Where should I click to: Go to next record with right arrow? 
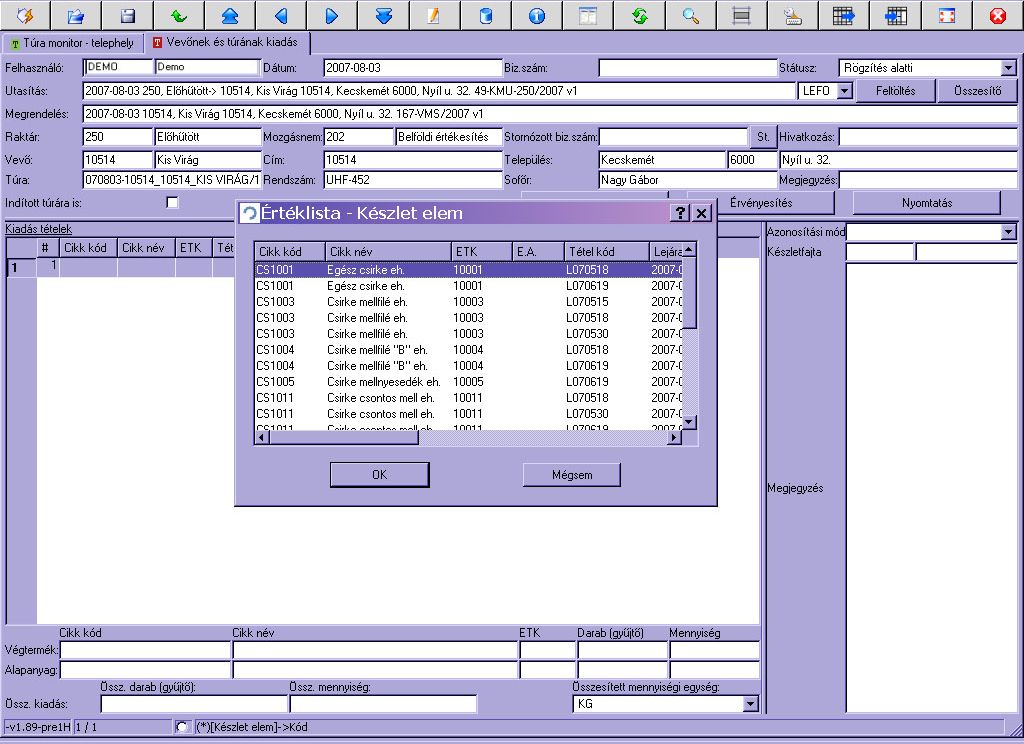[x=332, y=16]
